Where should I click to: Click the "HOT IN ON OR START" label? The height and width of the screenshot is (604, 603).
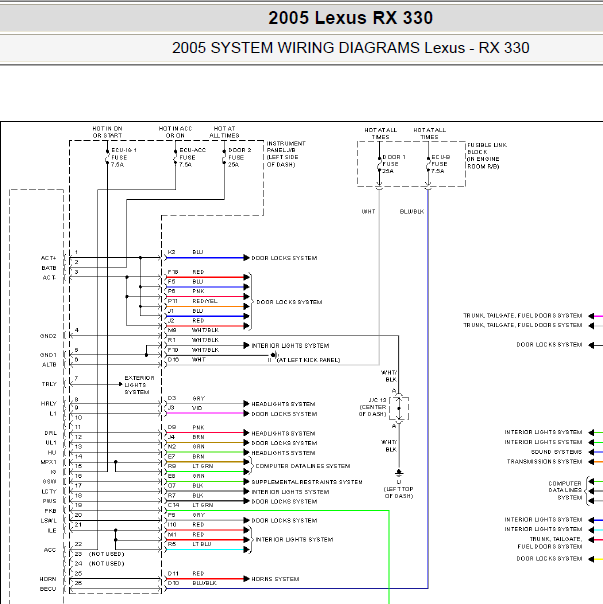[x=107, y=132]
